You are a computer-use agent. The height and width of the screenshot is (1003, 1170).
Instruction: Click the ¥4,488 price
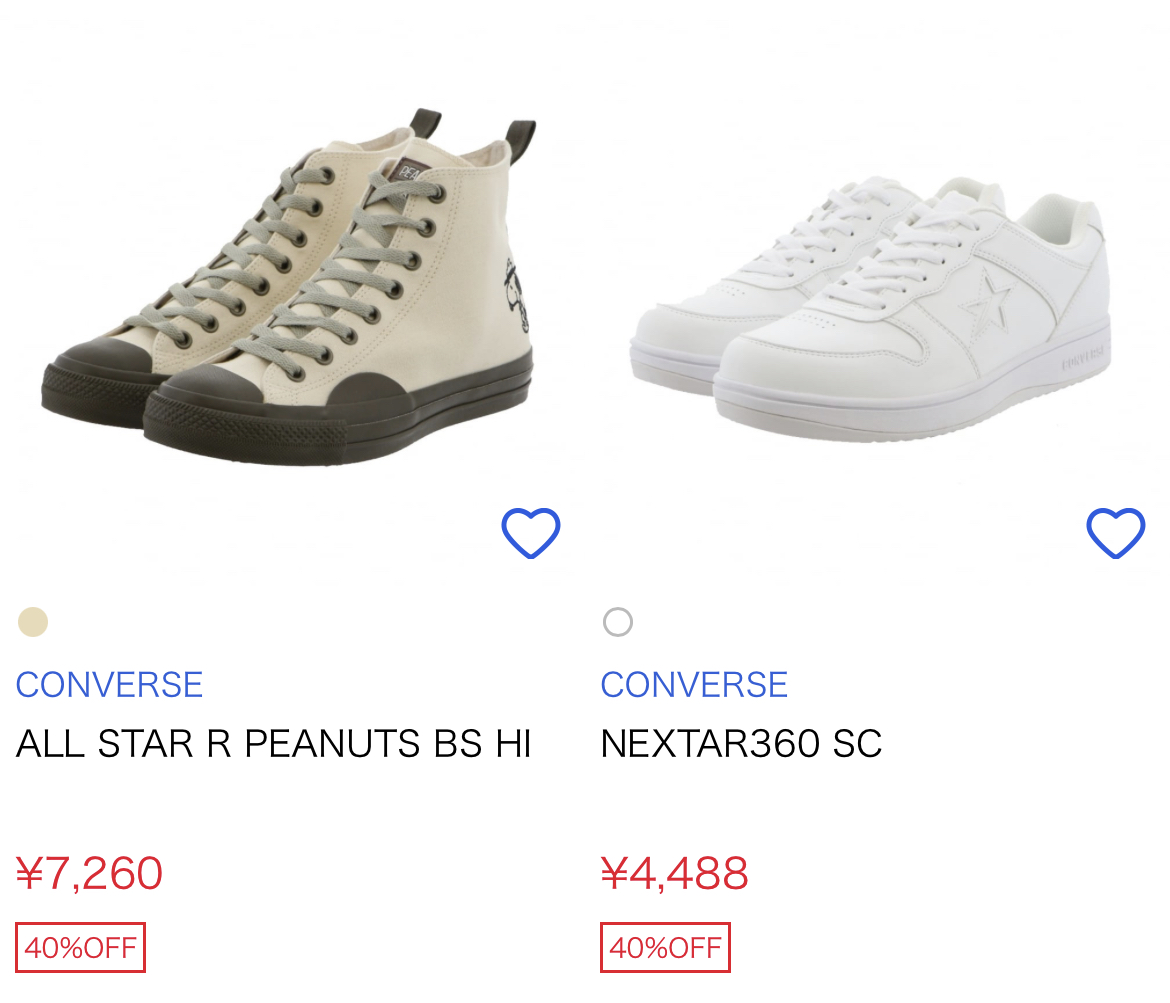(x=674, y=873)
